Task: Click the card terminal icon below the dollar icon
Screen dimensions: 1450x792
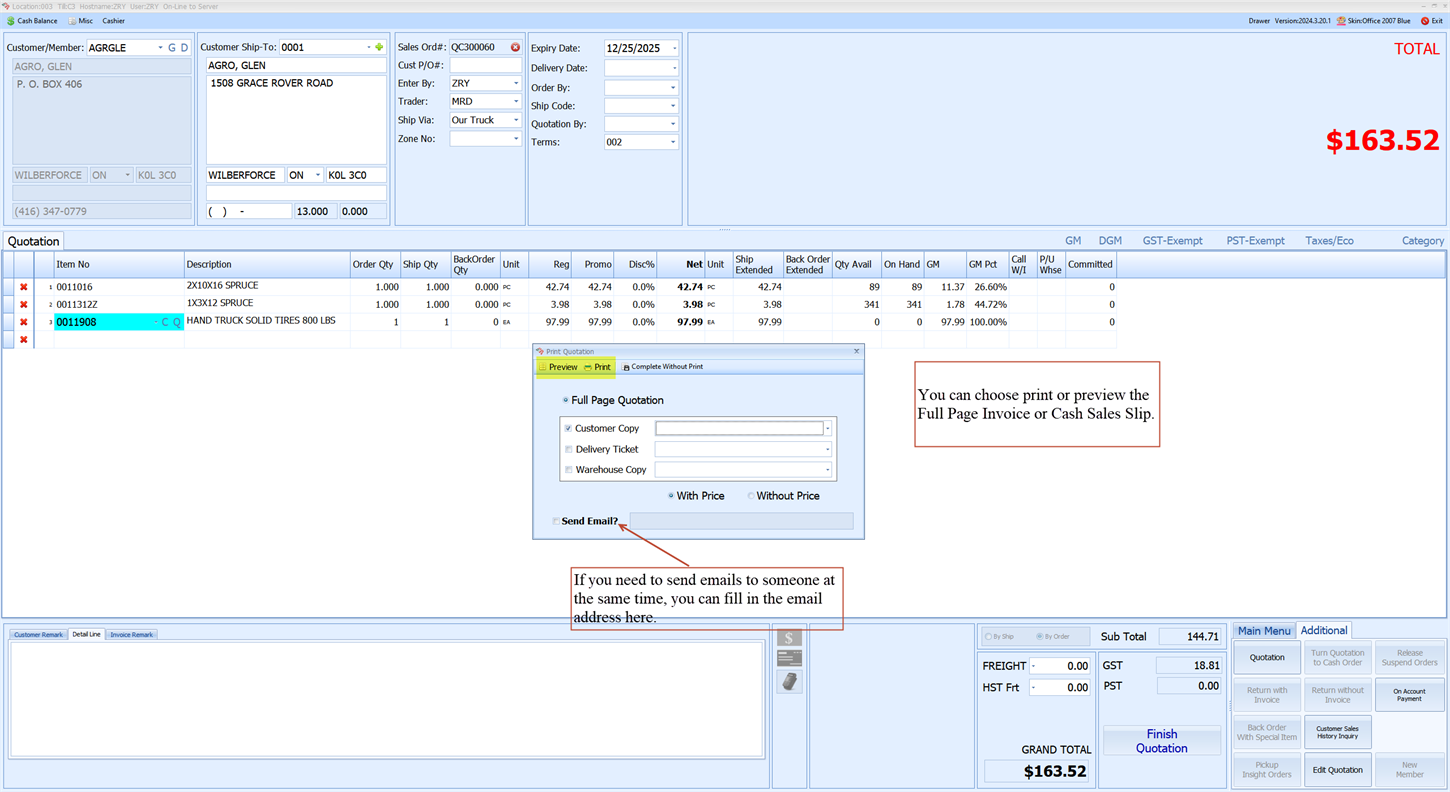Action: [789, 681]
